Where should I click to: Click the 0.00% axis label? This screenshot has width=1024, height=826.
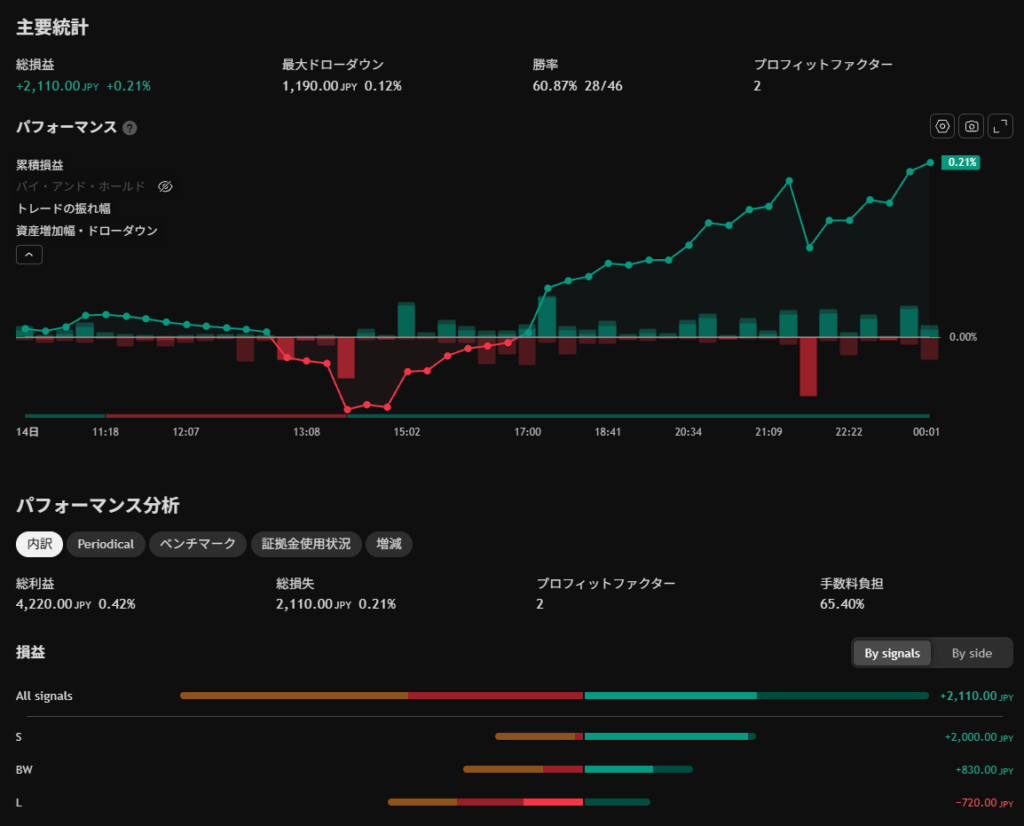click(963, 337)
